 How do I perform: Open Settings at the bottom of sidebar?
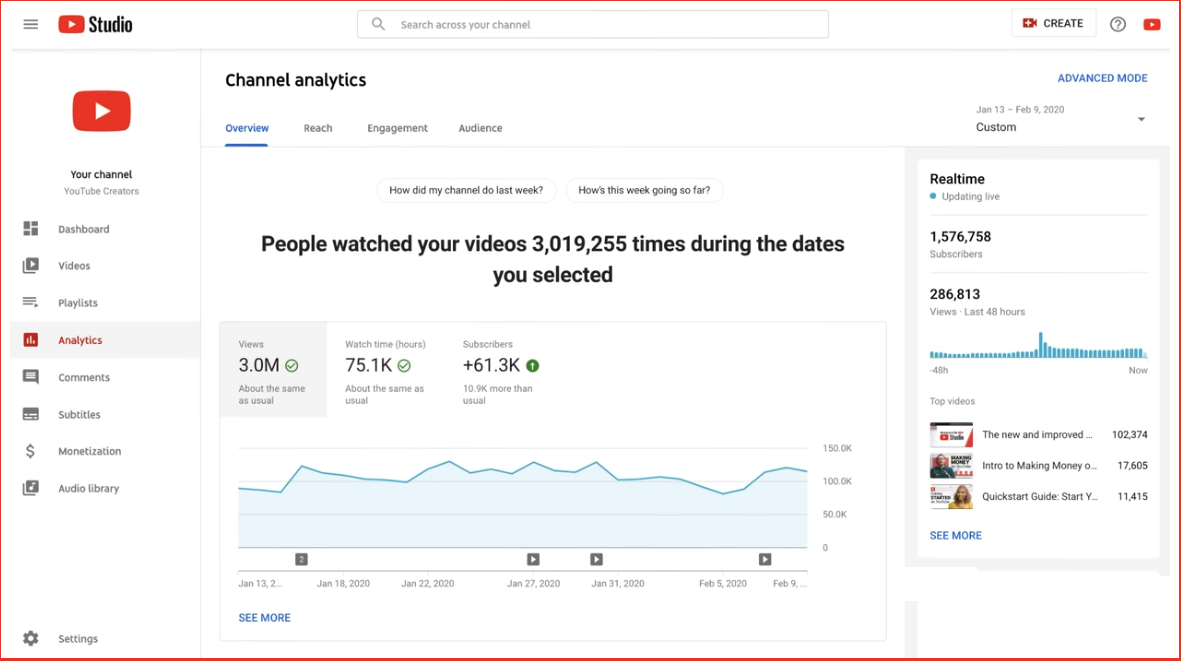click(78, 638)
